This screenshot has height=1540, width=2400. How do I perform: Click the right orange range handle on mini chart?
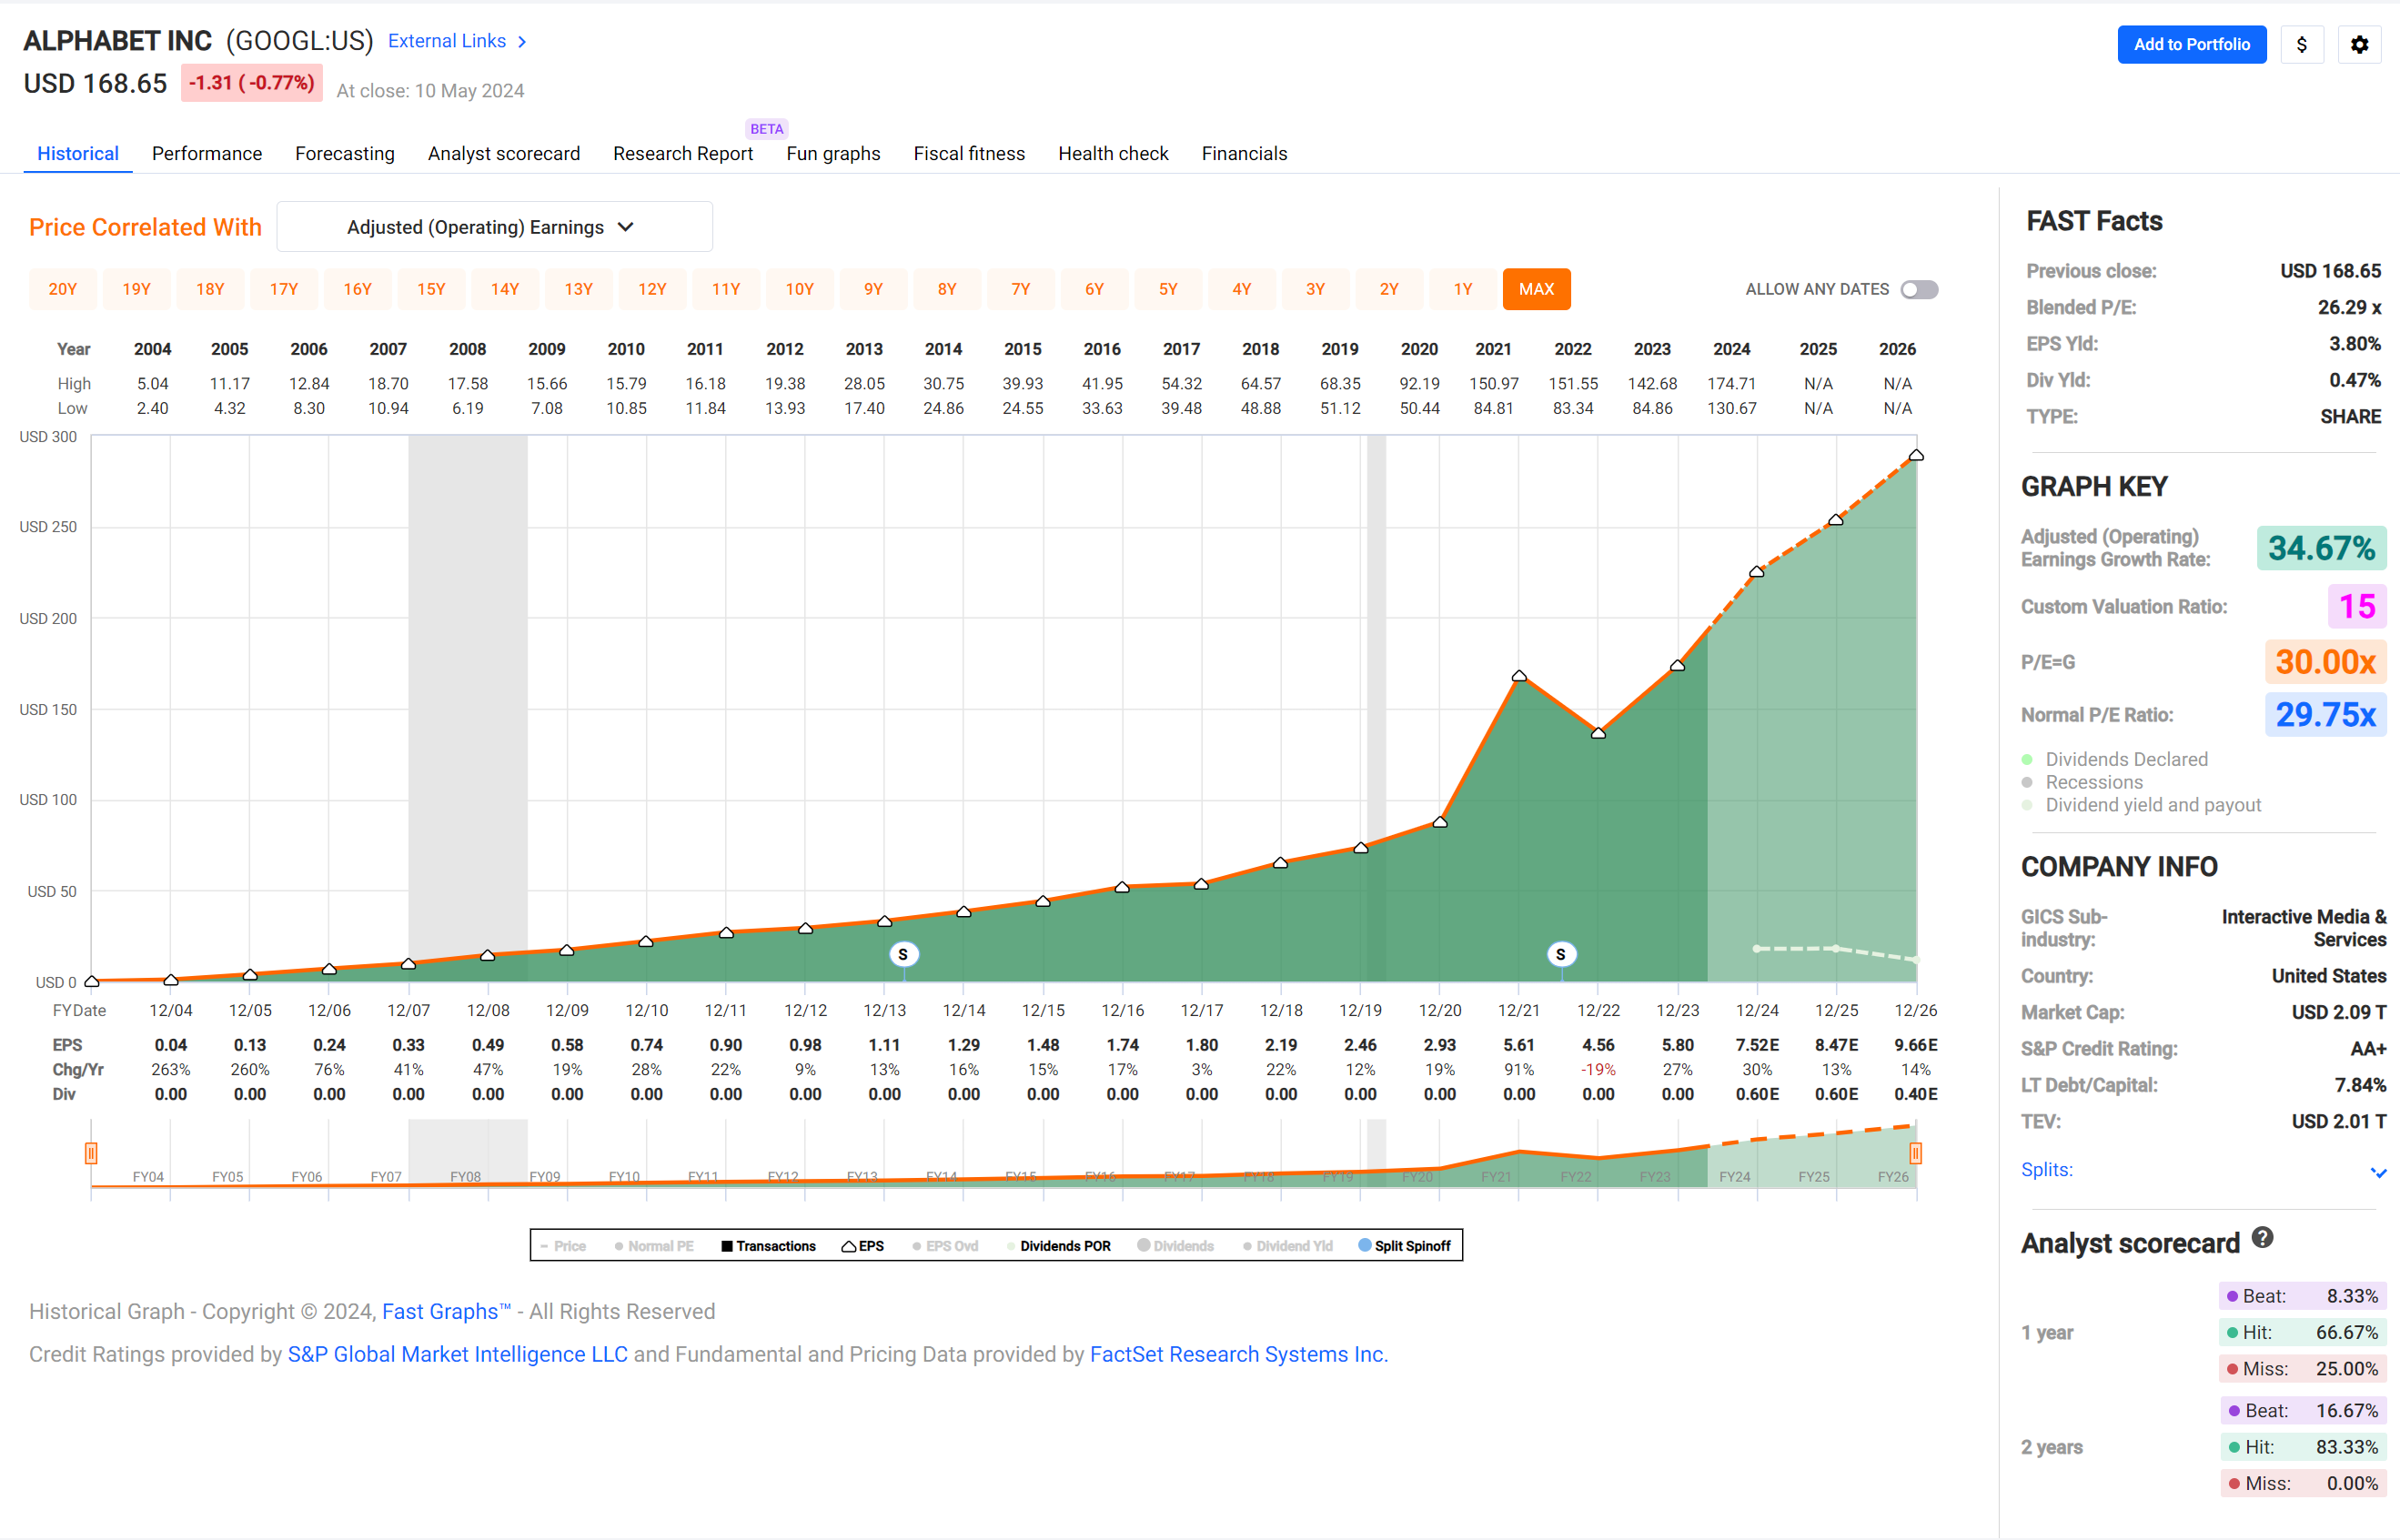[1915, 1153]
